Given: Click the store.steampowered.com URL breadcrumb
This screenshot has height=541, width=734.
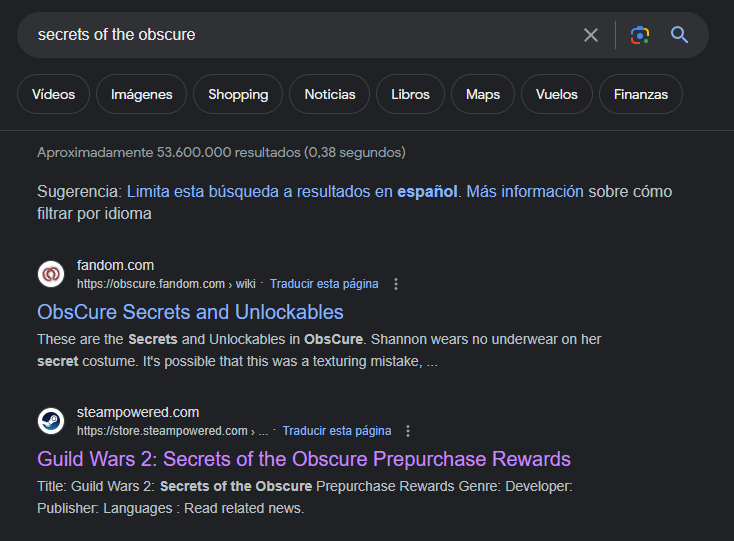Looking at the screenshot, I should click(172, 431).
